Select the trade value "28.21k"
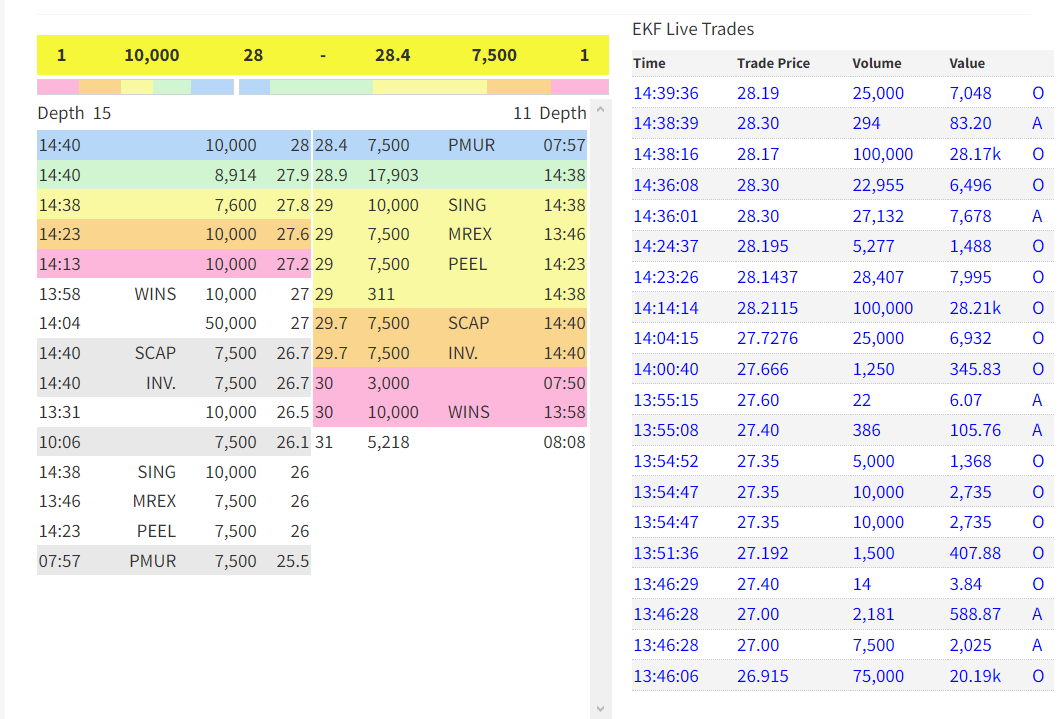Viewport: 1063px width, 719px height. (975, 308)
